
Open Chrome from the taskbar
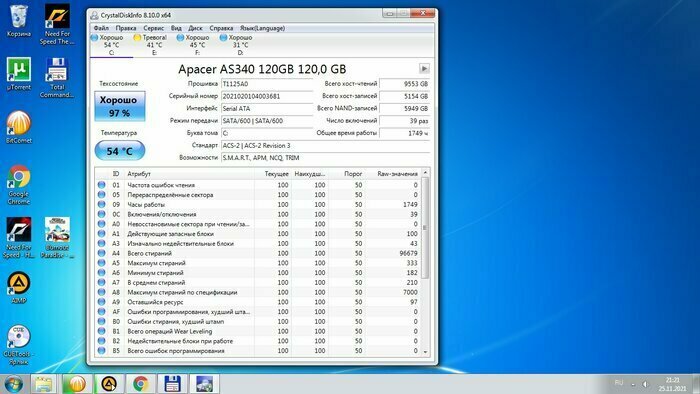pos(140,384)
